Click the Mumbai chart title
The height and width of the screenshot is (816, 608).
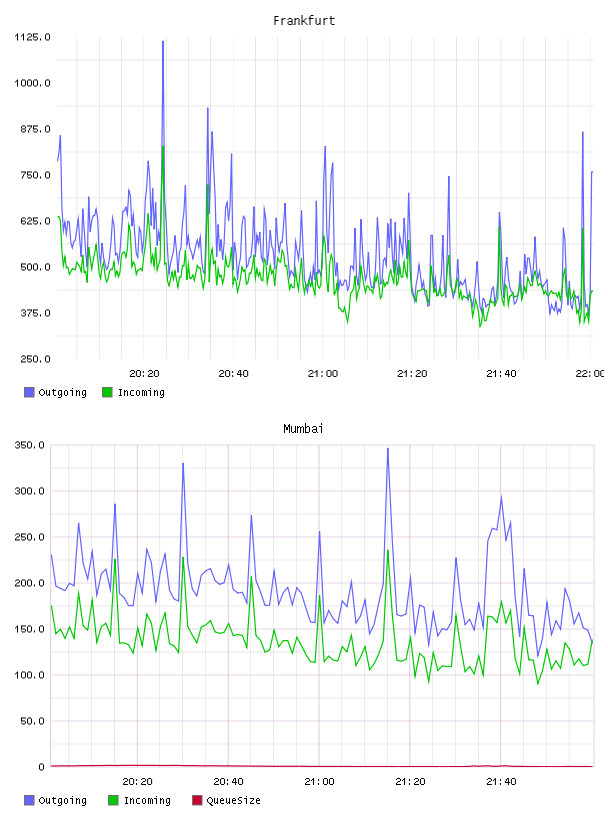coord(303,429)
